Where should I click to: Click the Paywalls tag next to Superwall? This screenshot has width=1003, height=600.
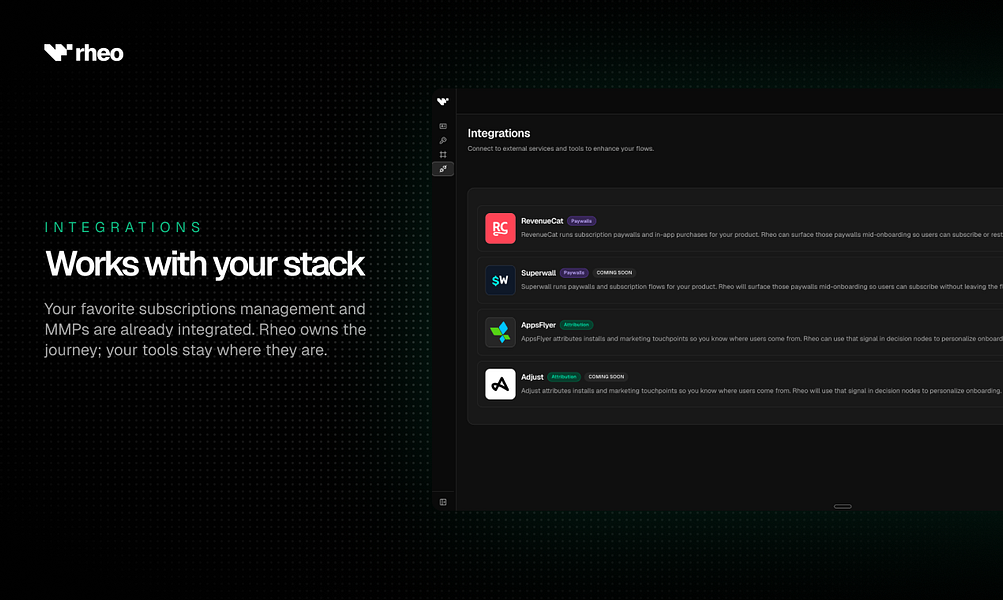coord(574,272)
